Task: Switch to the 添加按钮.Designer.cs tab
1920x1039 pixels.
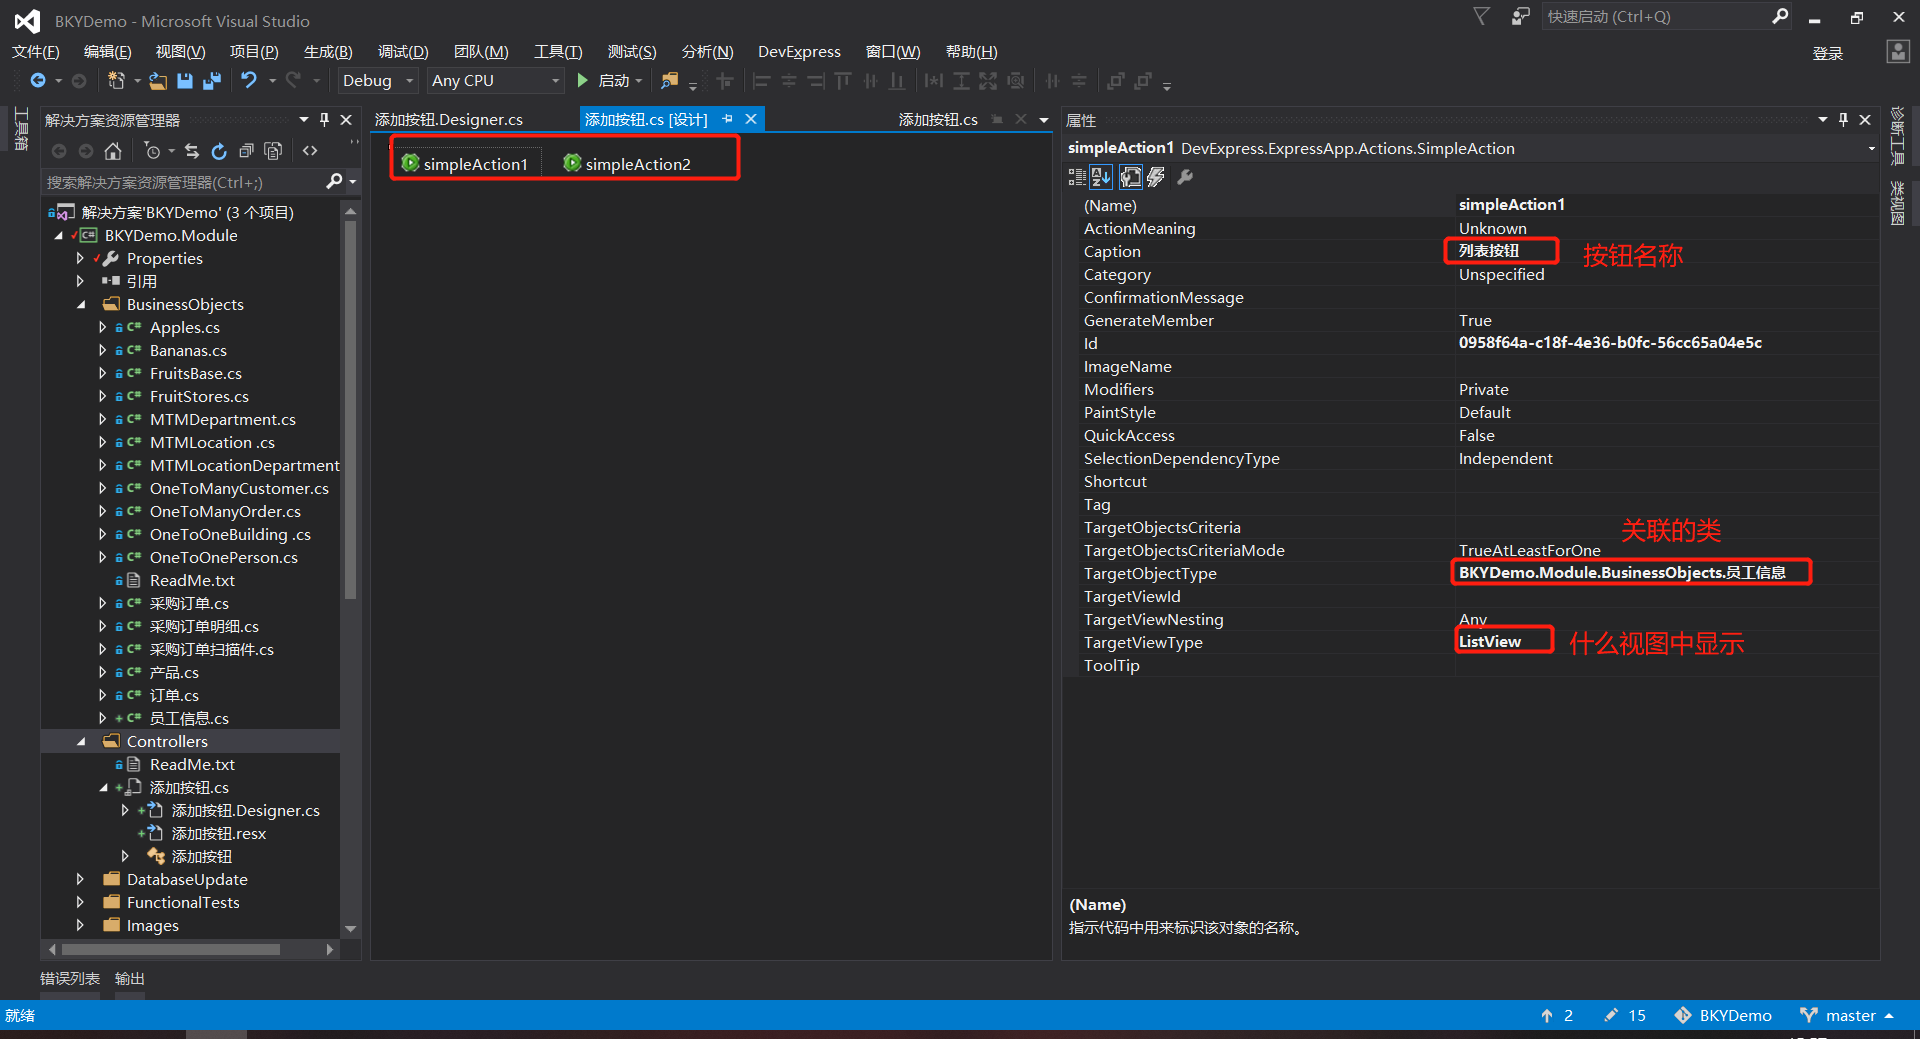Action: [449, 120]
